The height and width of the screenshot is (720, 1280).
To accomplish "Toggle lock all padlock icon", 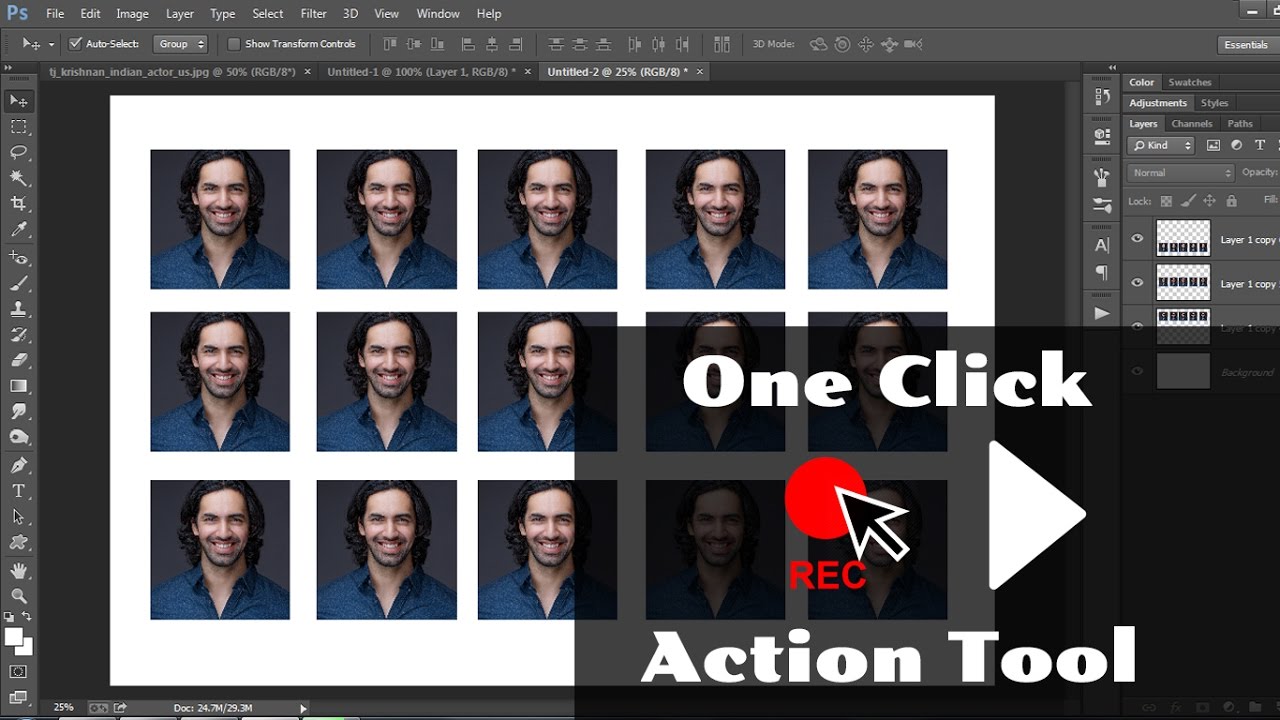I will pos(1230,201).
